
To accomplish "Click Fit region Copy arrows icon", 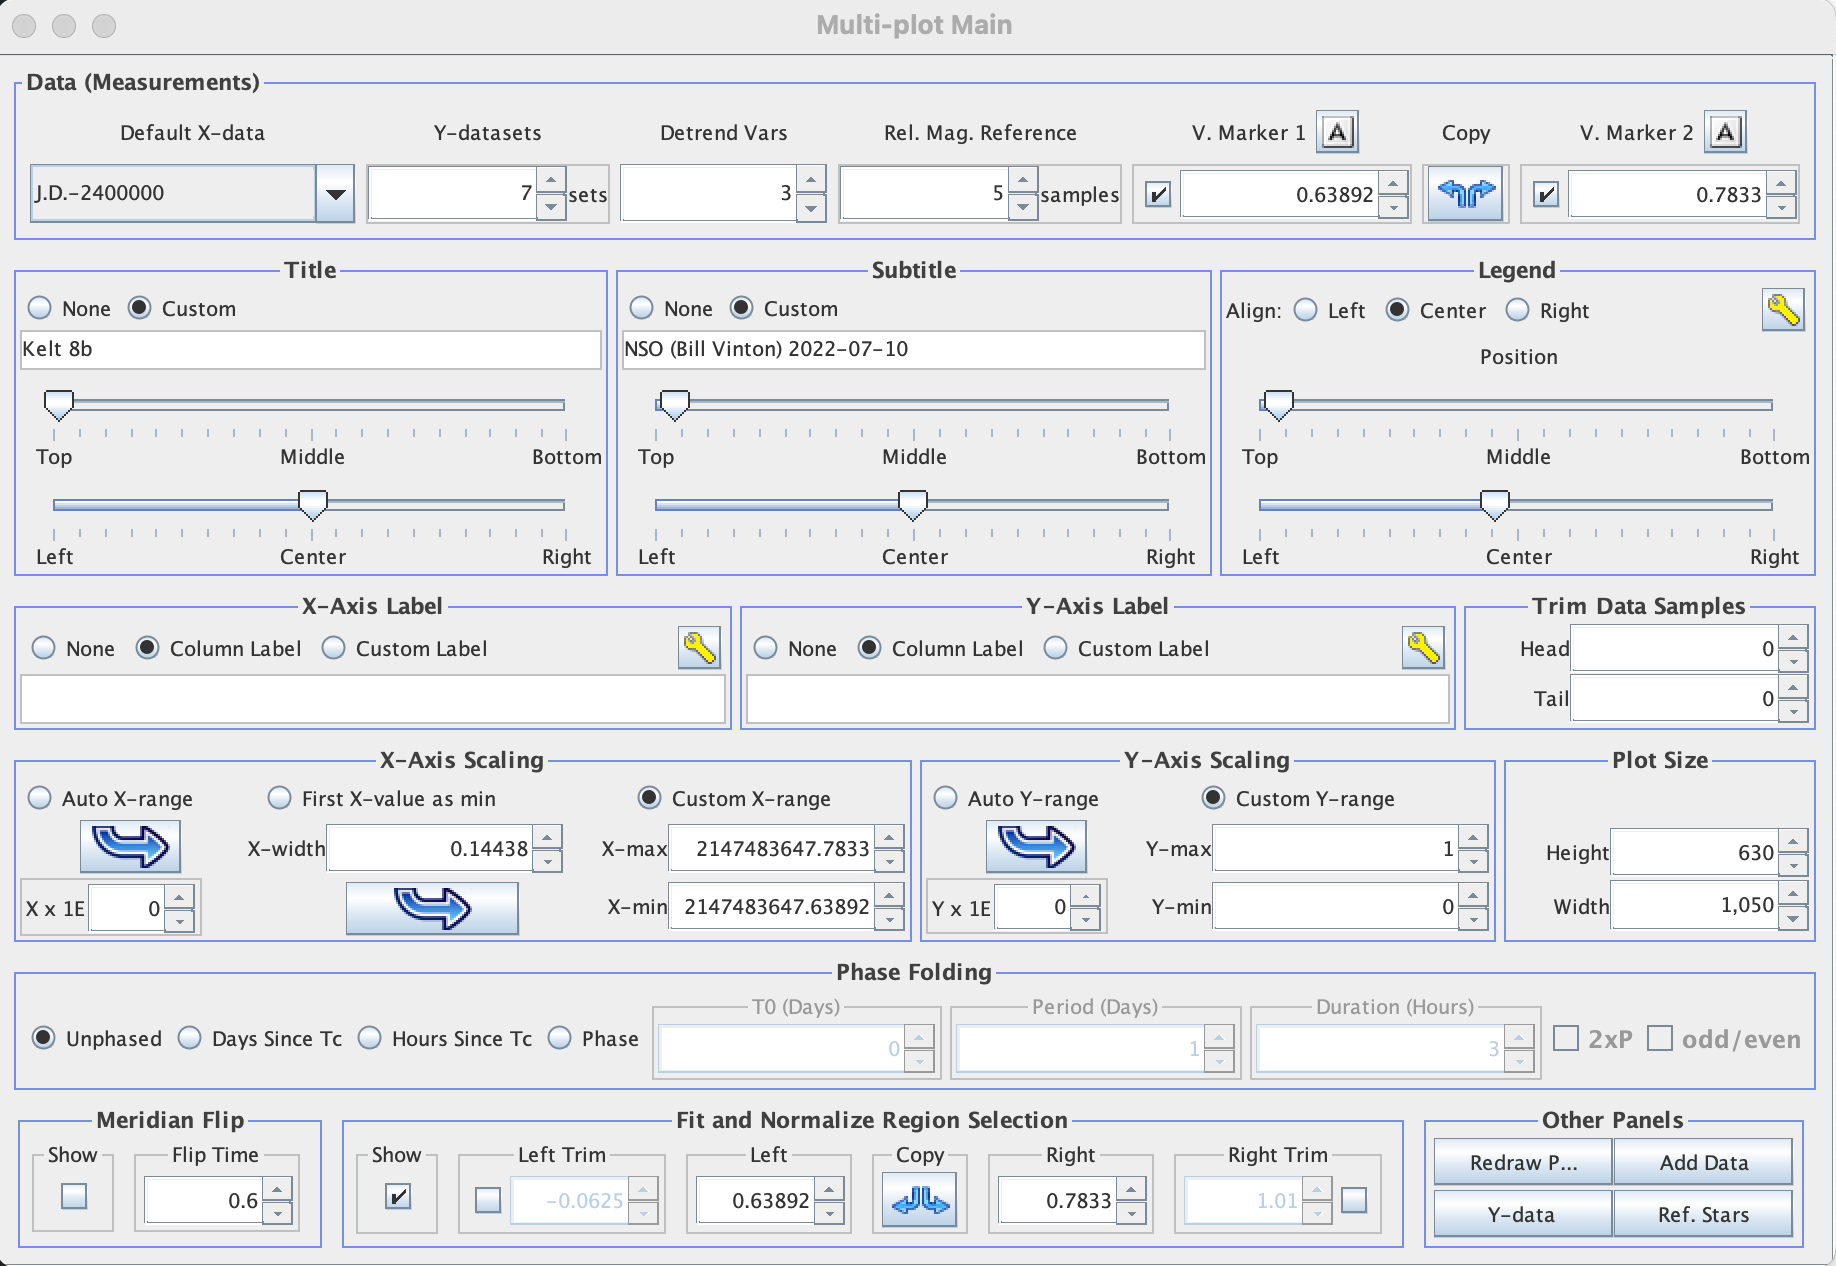I will point(919,1200).
